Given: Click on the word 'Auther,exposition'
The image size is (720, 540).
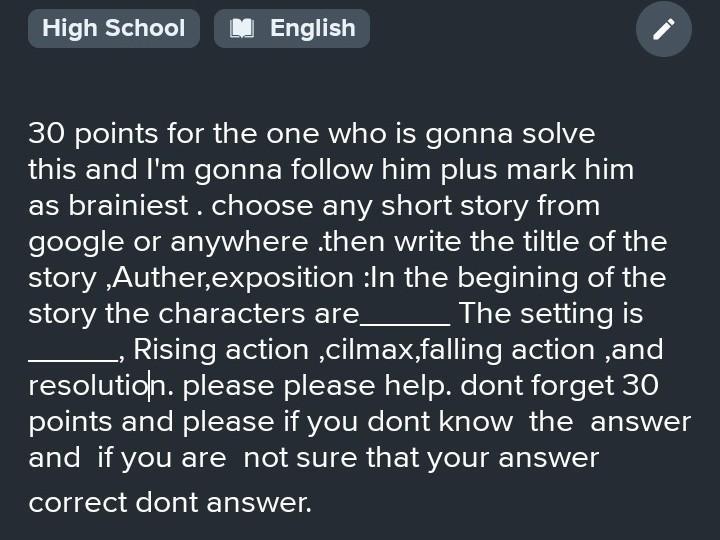Looking at the screenshot, I should click(x=233, y=278).
